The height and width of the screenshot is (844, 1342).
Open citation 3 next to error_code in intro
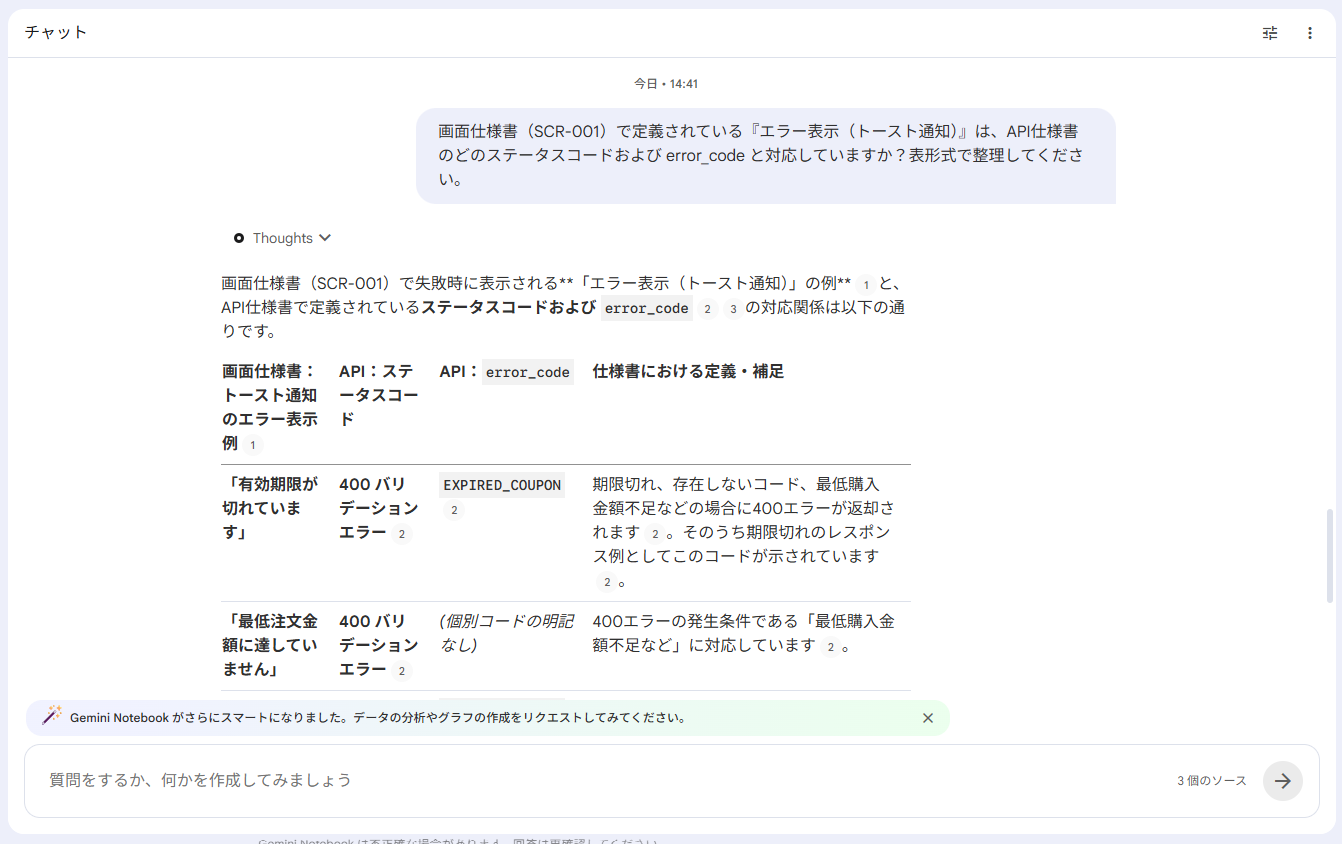coord(733,309)
